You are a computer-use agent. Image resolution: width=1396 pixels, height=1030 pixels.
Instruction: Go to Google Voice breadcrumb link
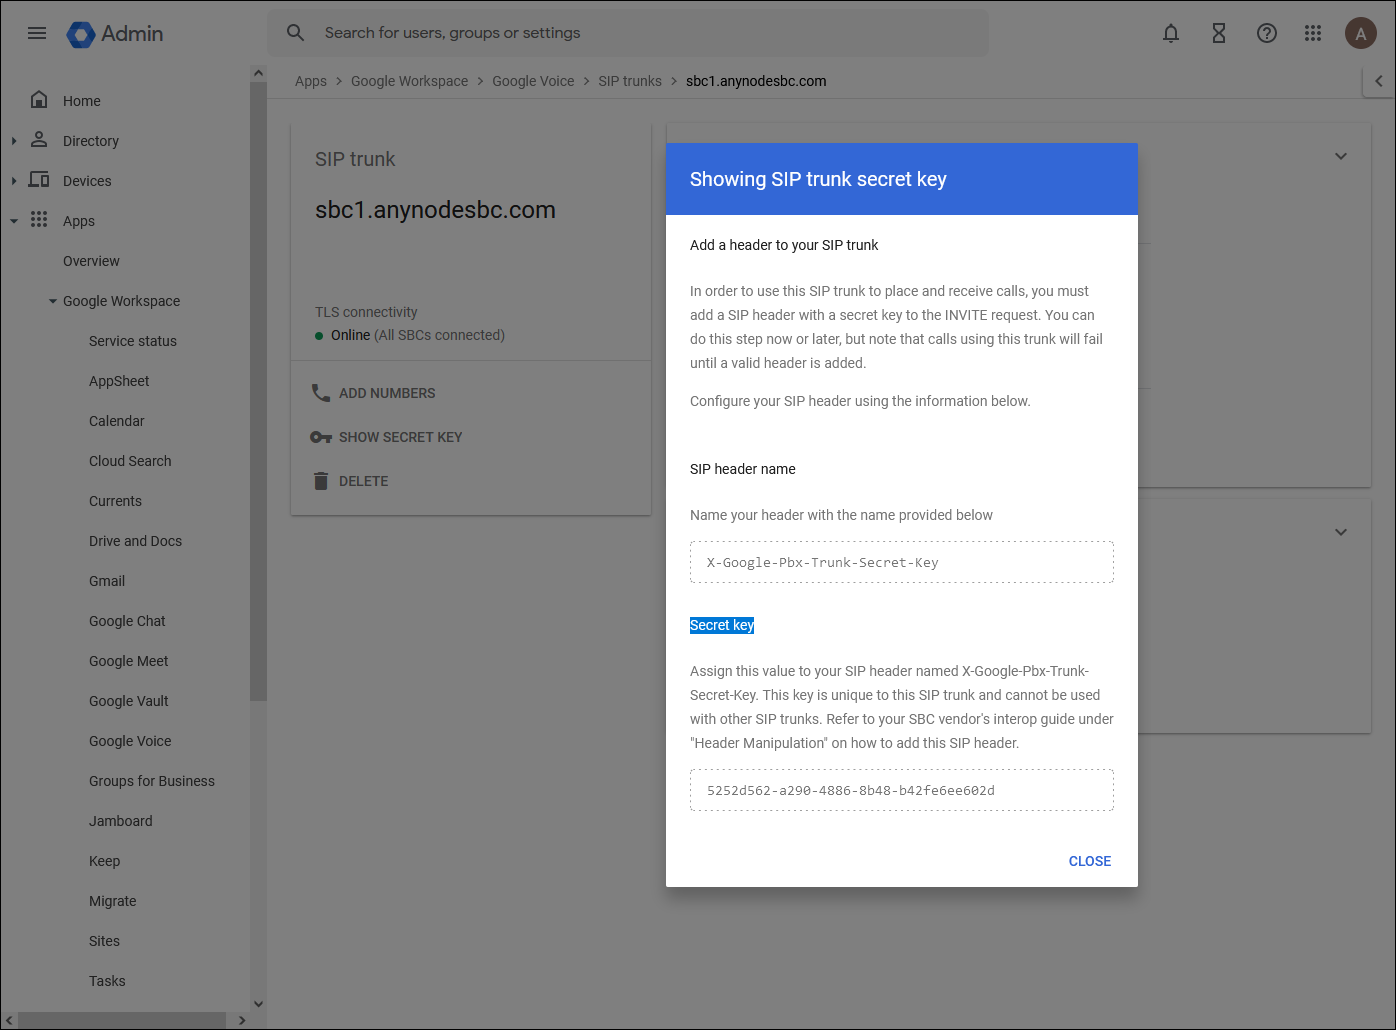point(533,81)
